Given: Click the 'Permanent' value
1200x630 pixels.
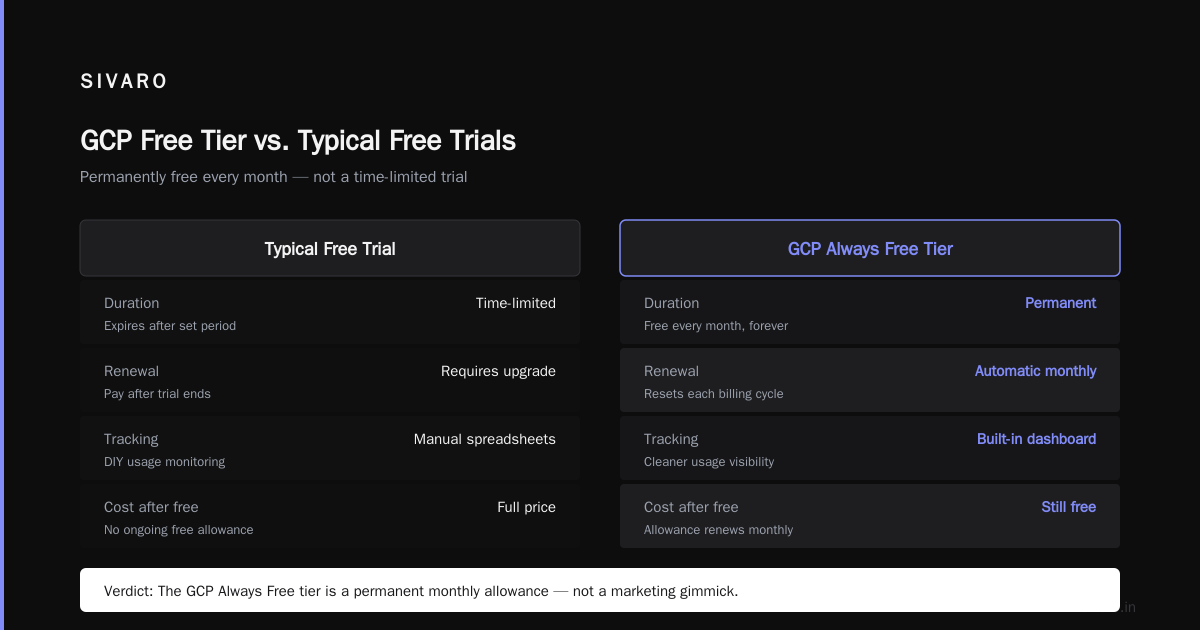Looking at the screenshot, I should click(x=1061, y=303).
